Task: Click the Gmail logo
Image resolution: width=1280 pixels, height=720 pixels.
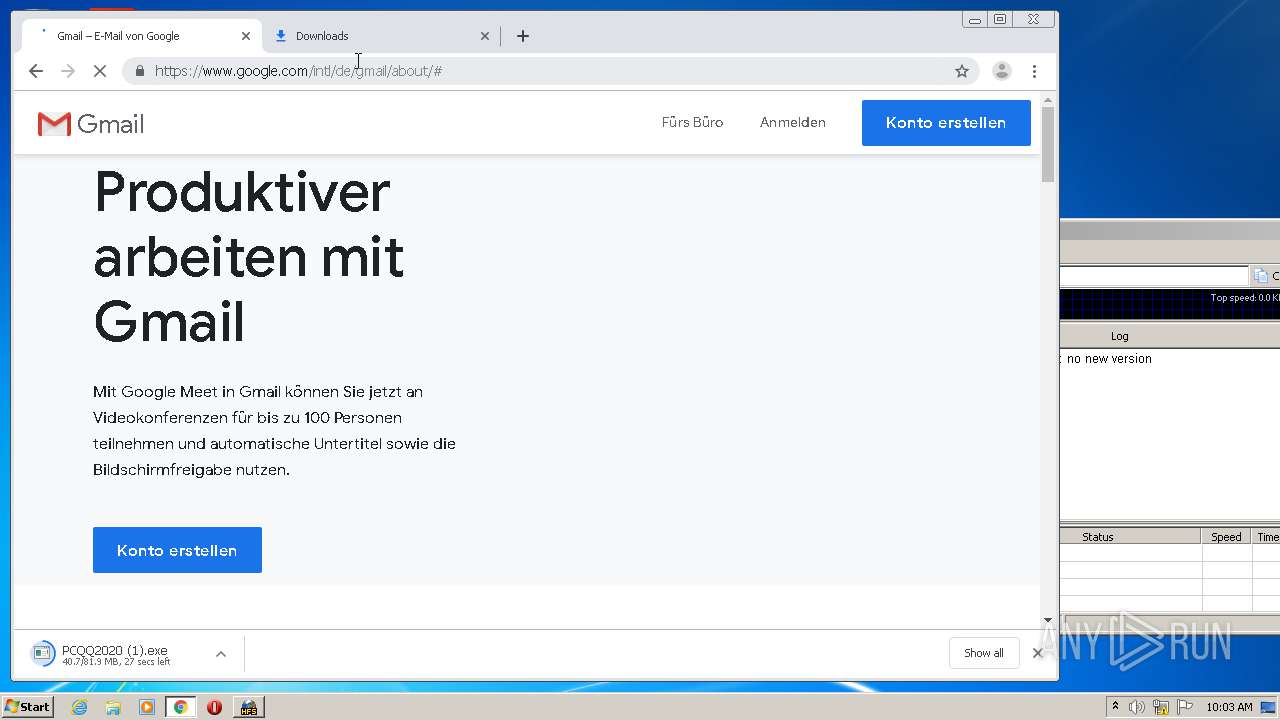Action: pyautogui.click(x=91, y=124)
